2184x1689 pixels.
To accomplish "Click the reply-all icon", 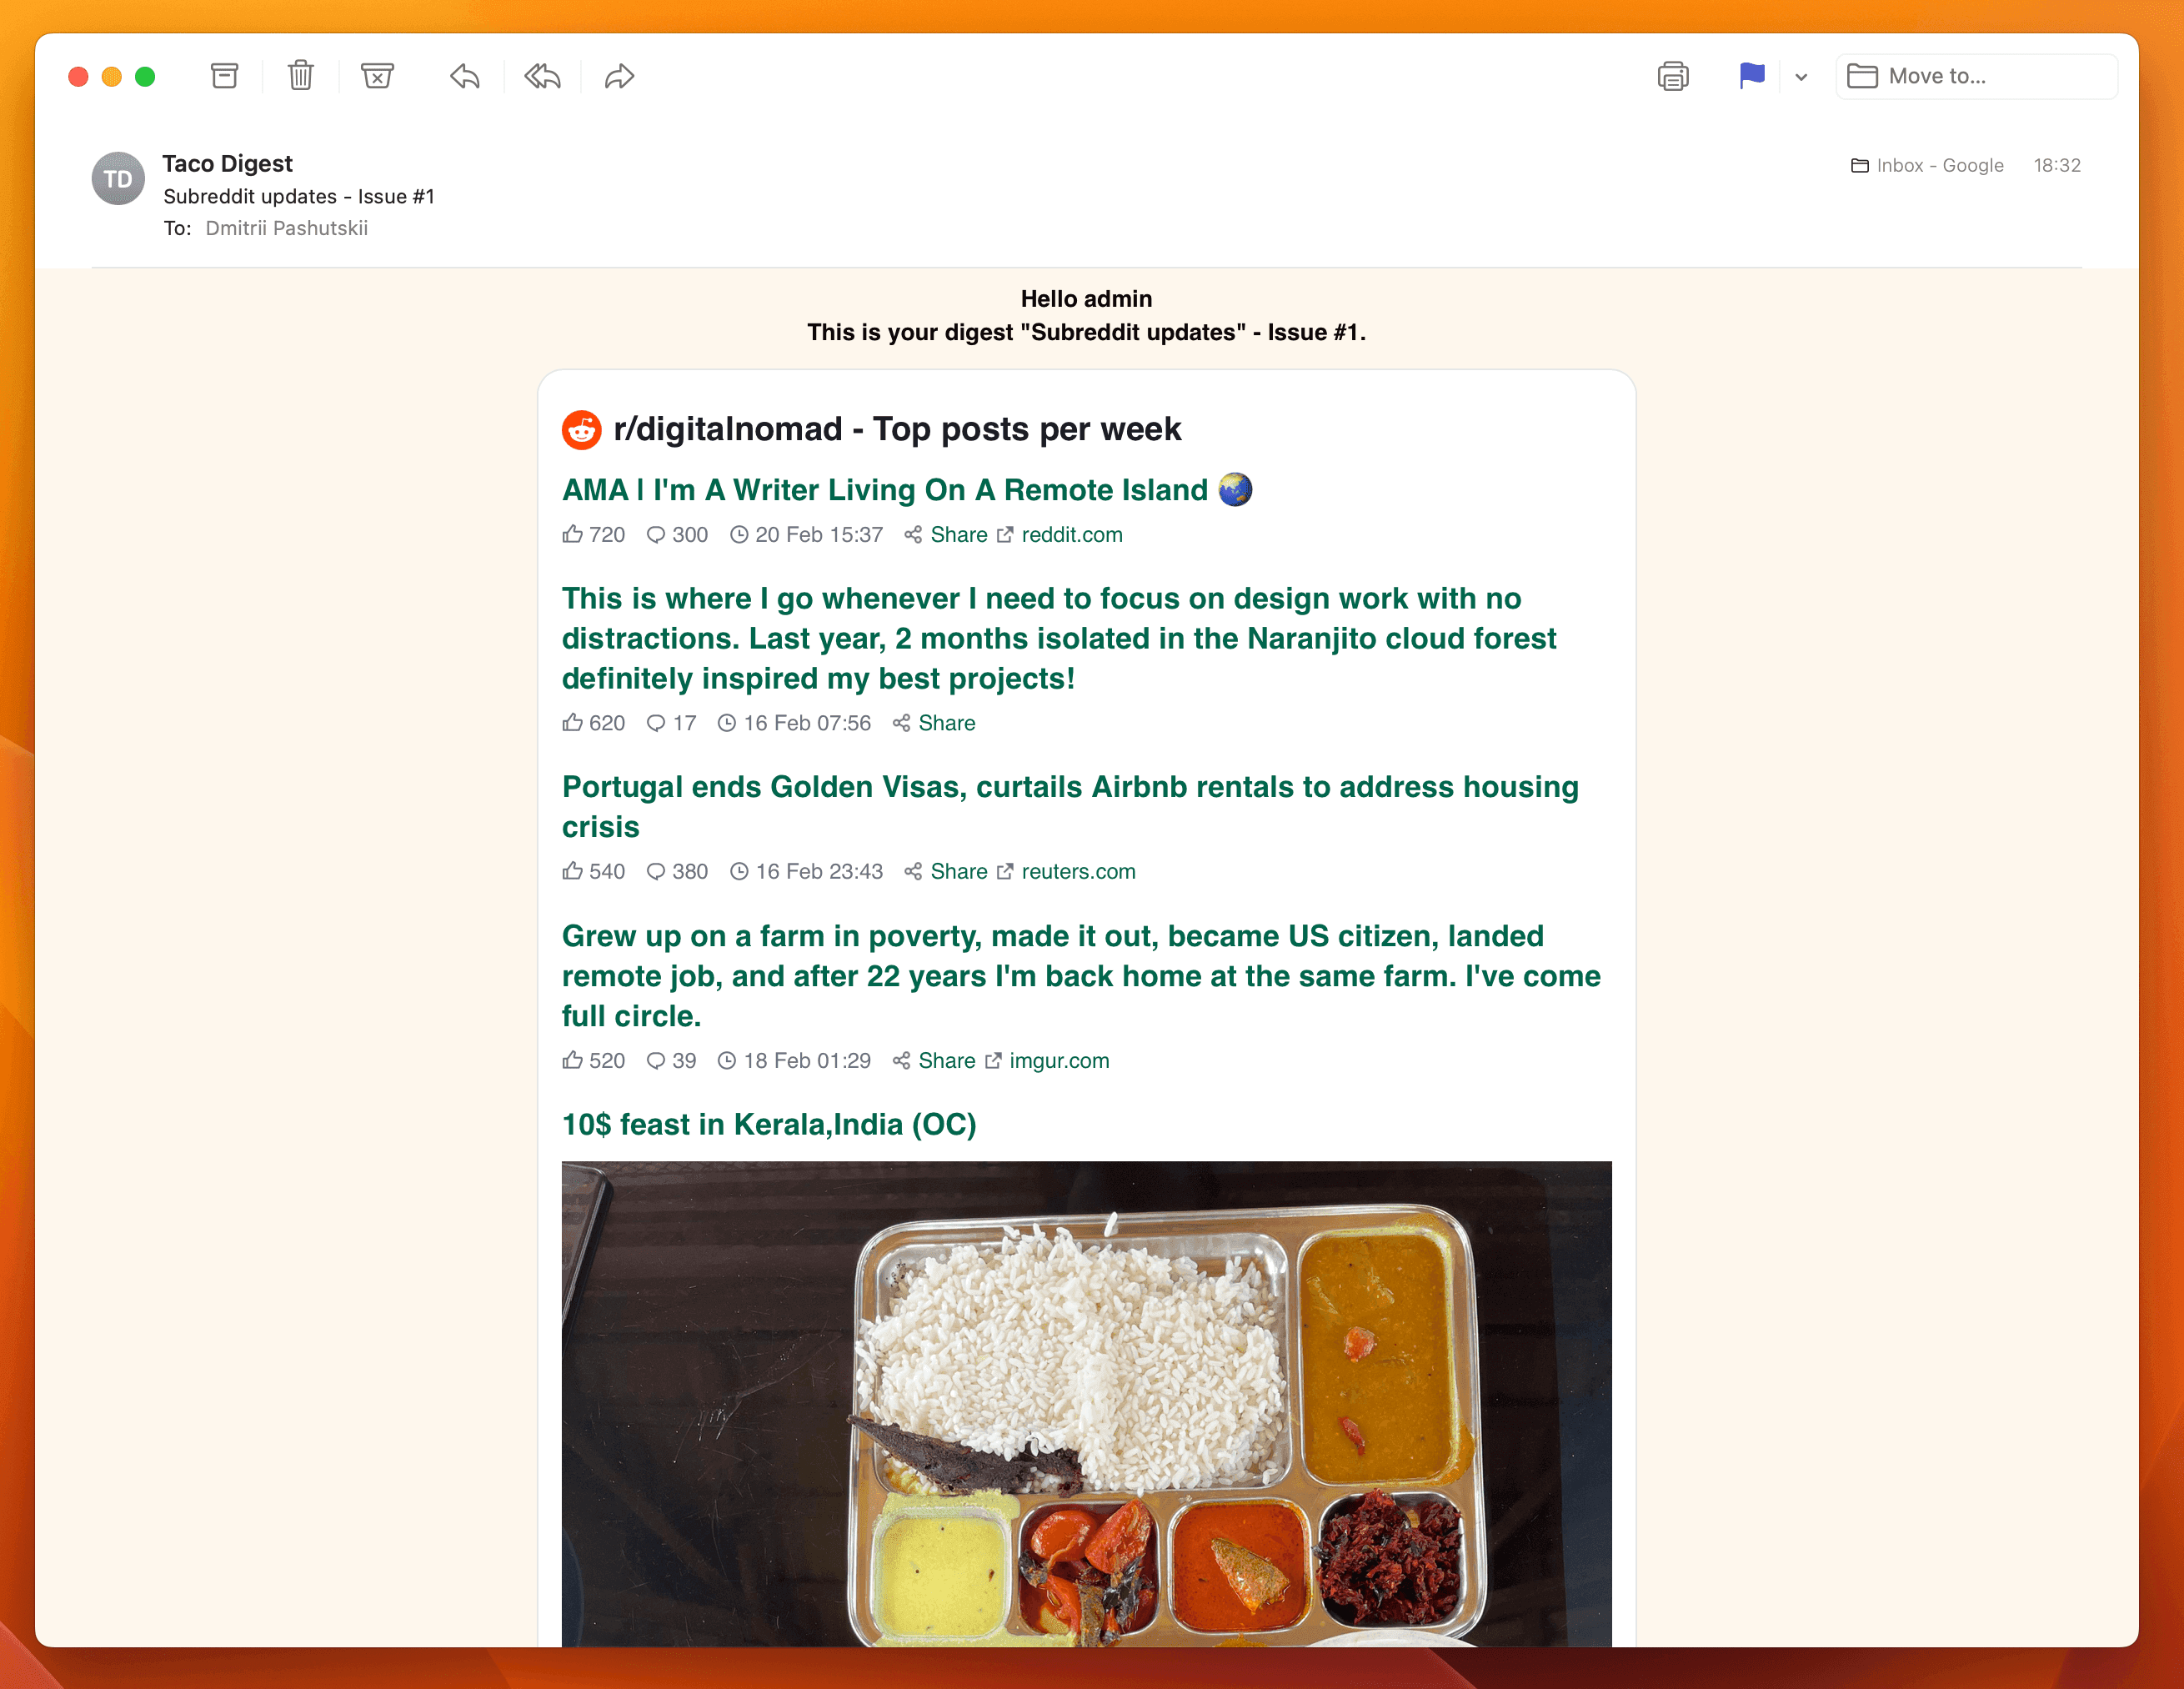I will 543,74.
